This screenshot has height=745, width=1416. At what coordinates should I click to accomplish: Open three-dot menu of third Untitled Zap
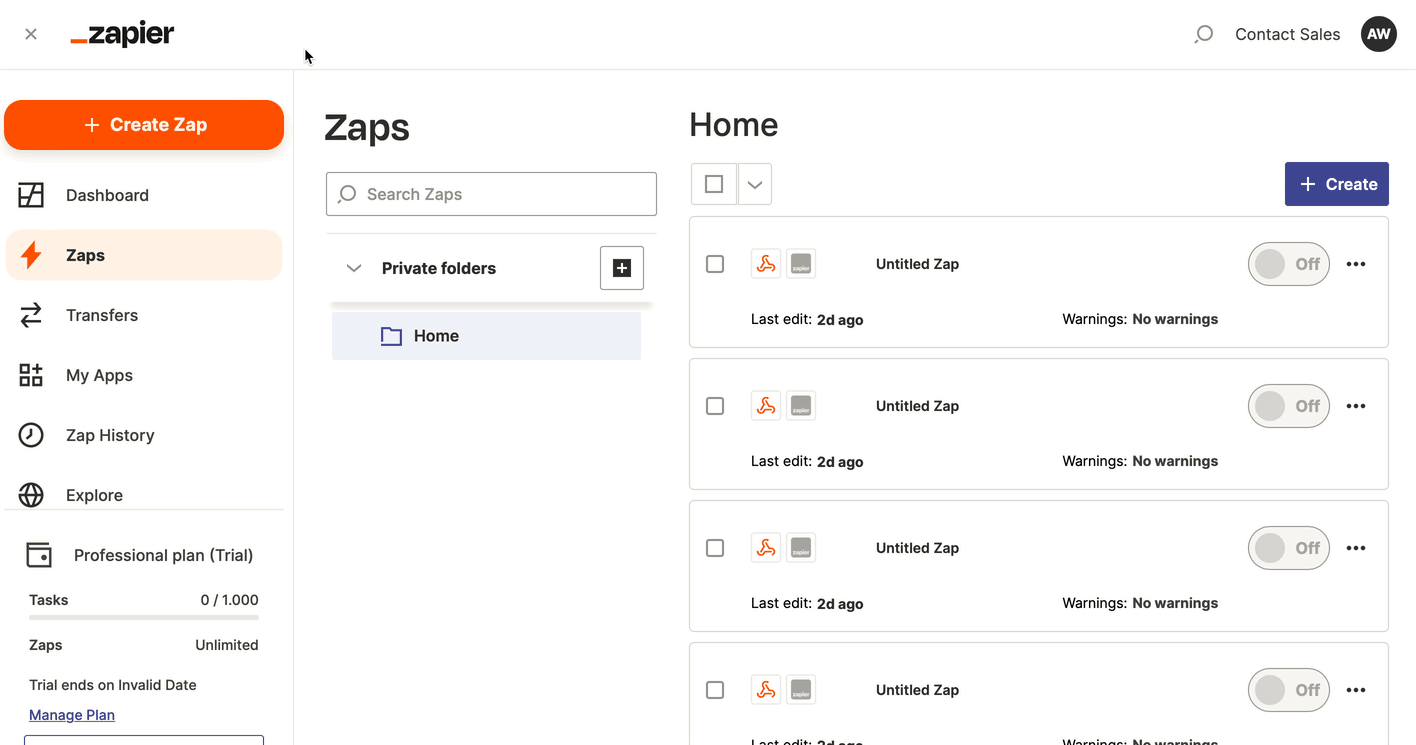coord(1355,548)
